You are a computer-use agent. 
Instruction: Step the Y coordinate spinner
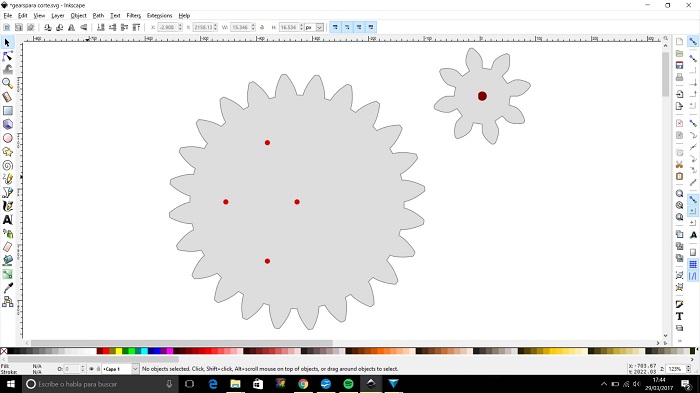(x=215, y=27)
